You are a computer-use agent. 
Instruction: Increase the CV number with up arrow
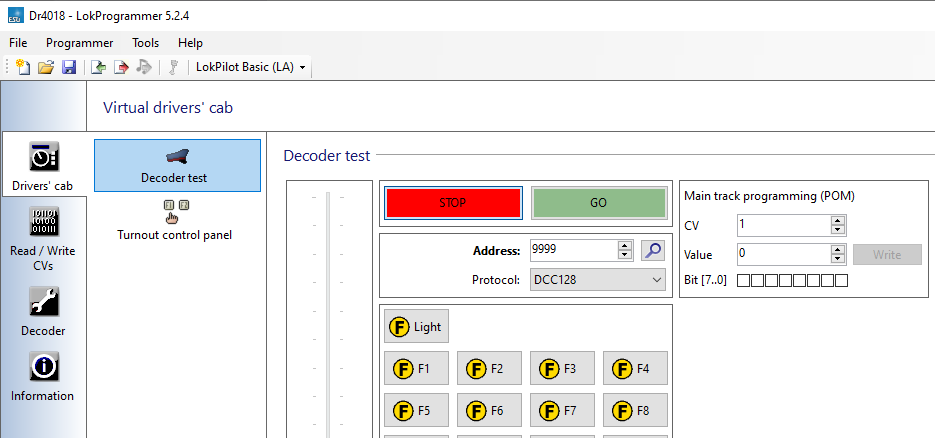[838, 220]
